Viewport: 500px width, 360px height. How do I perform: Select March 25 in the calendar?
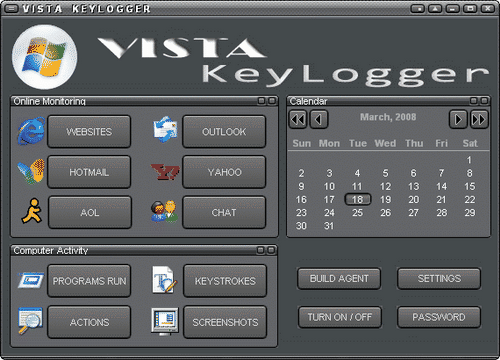click(x=357, y=213)
